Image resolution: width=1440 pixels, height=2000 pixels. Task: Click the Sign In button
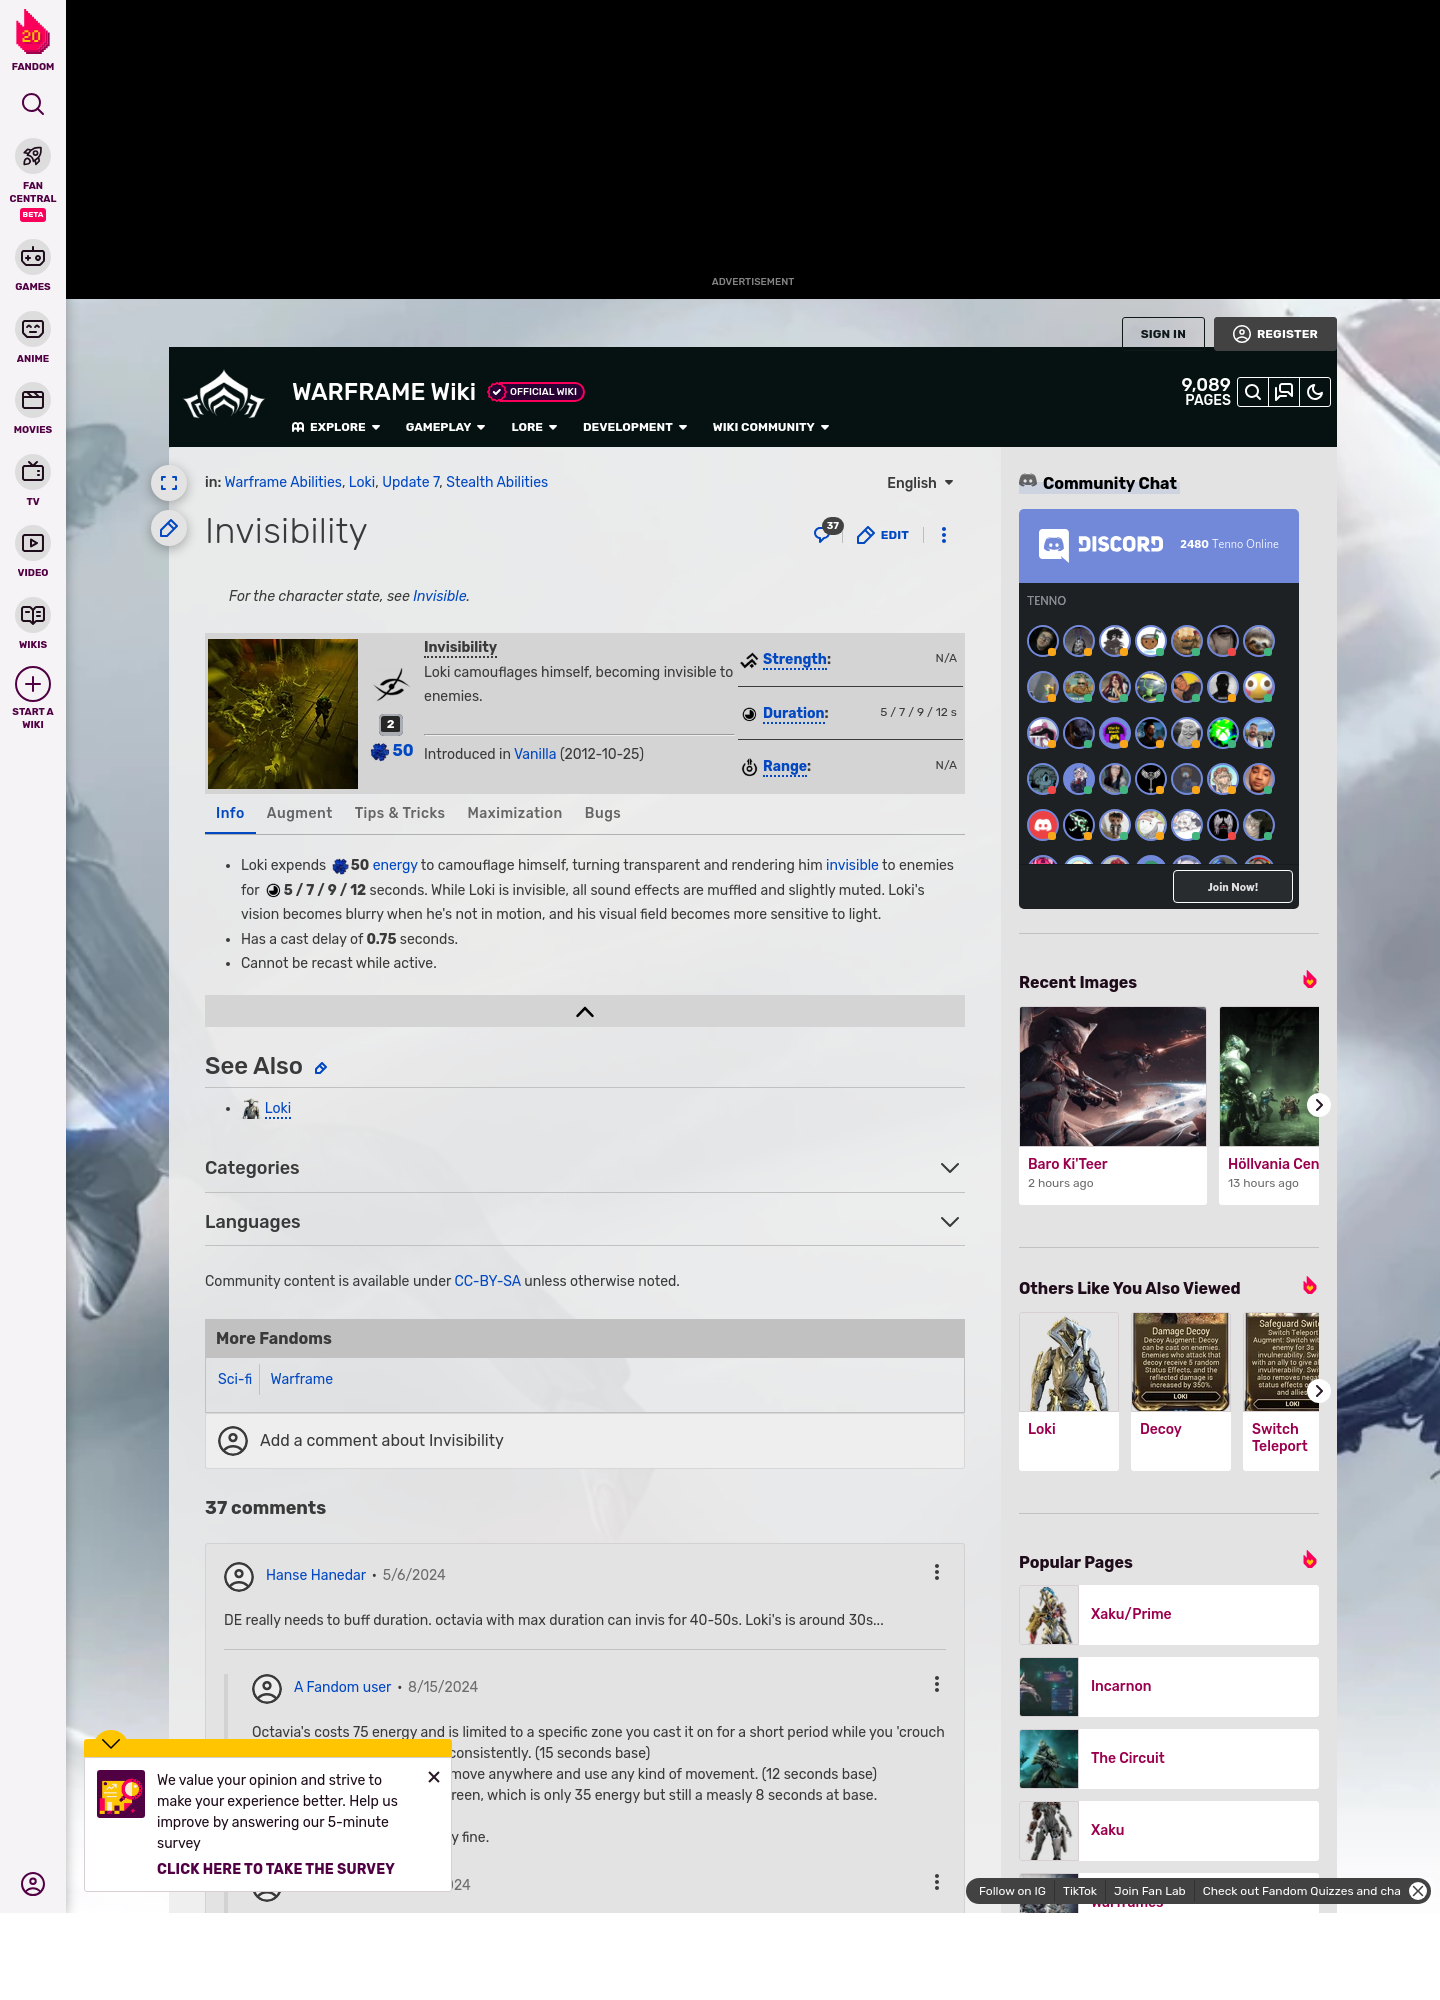click(x=1163, y=334)
